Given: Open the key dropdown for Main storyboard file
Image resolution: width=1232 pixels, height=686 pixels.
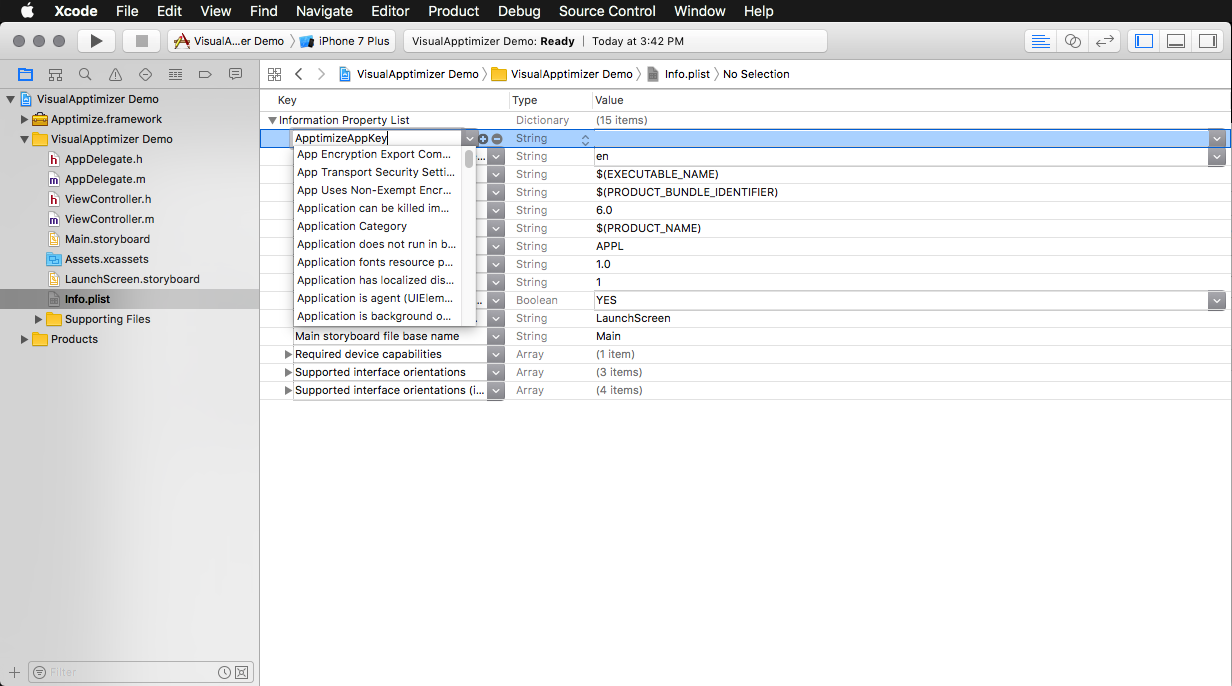Looking at the screenshot, I should click(x=496, y=336).
